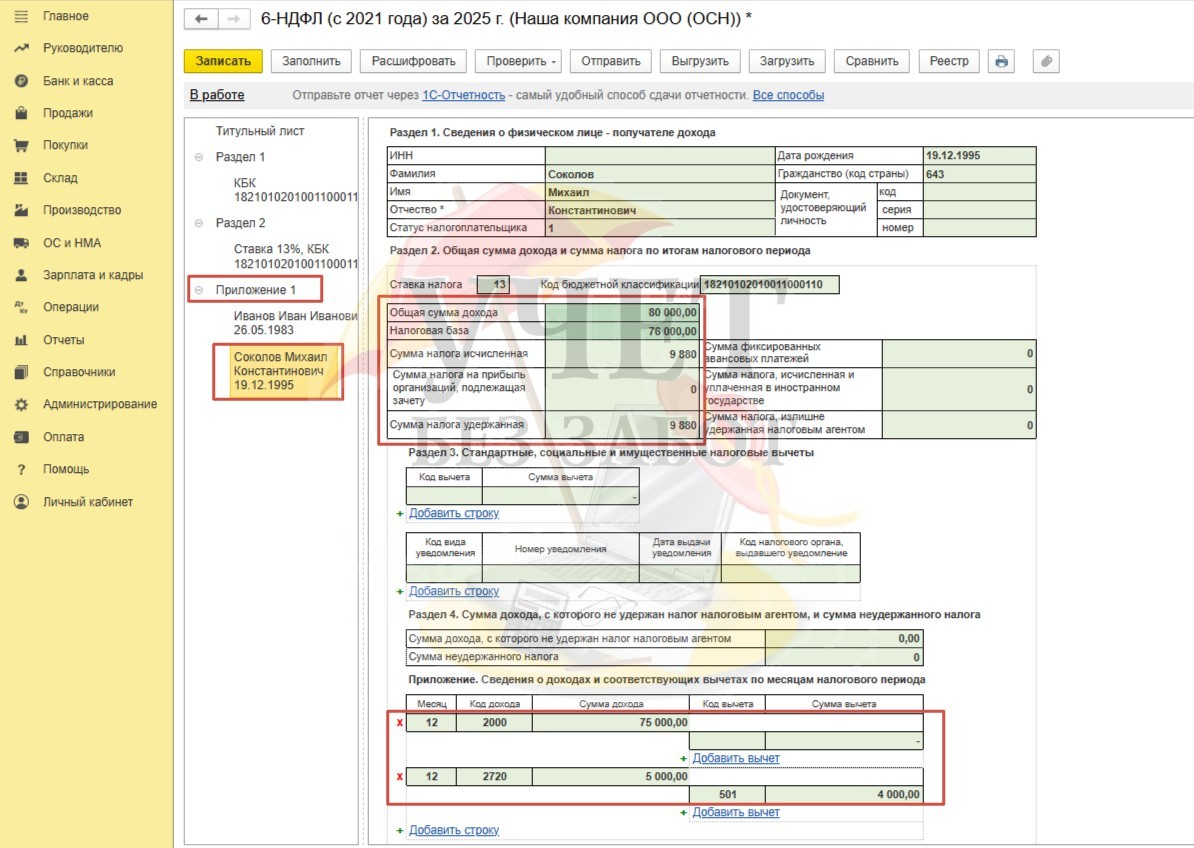Delete income row with code 2000
This screenshot has height=848, width=1194.
click(x=399, y=723)
